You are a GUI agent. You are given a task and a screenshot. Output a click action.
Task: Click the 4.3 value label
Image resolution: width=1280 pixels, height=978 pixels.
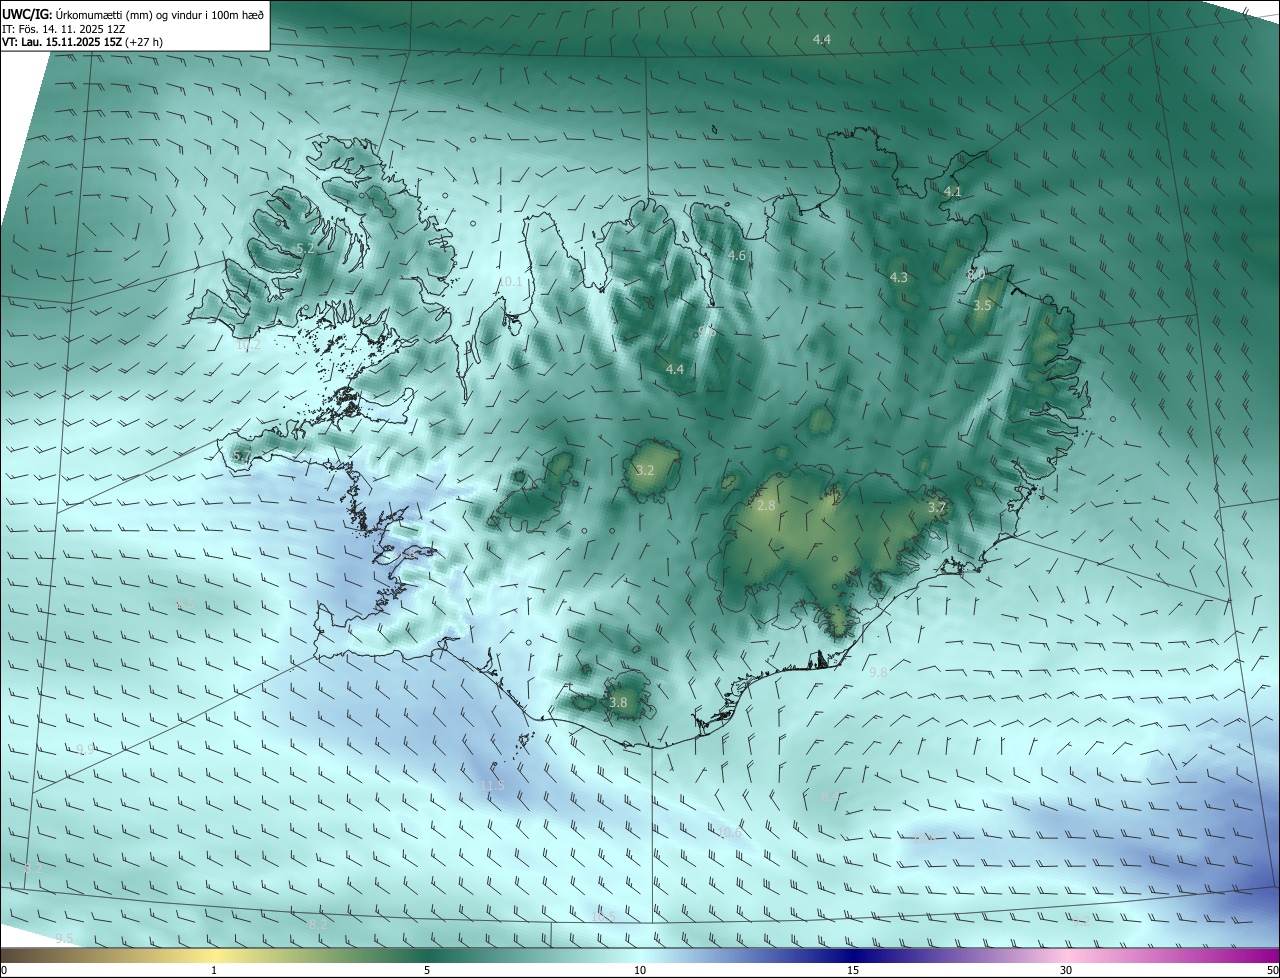(898, 277)
